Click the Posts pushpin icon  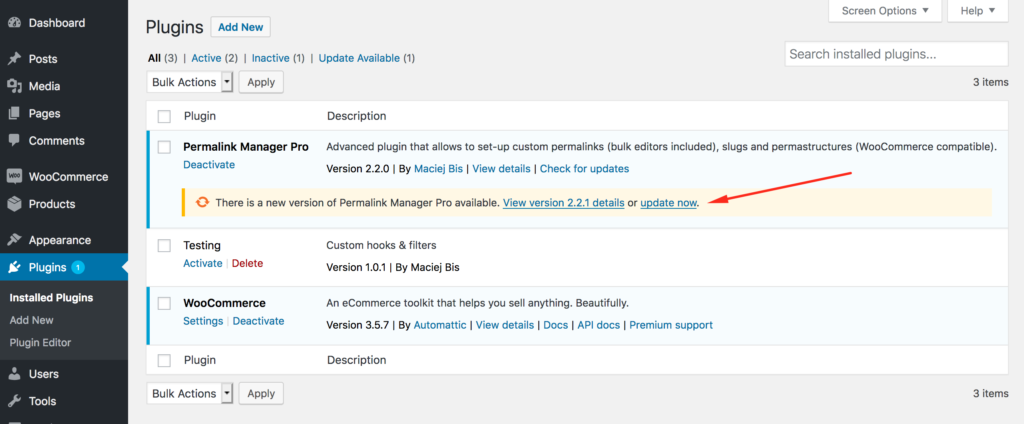pos(14,59)
